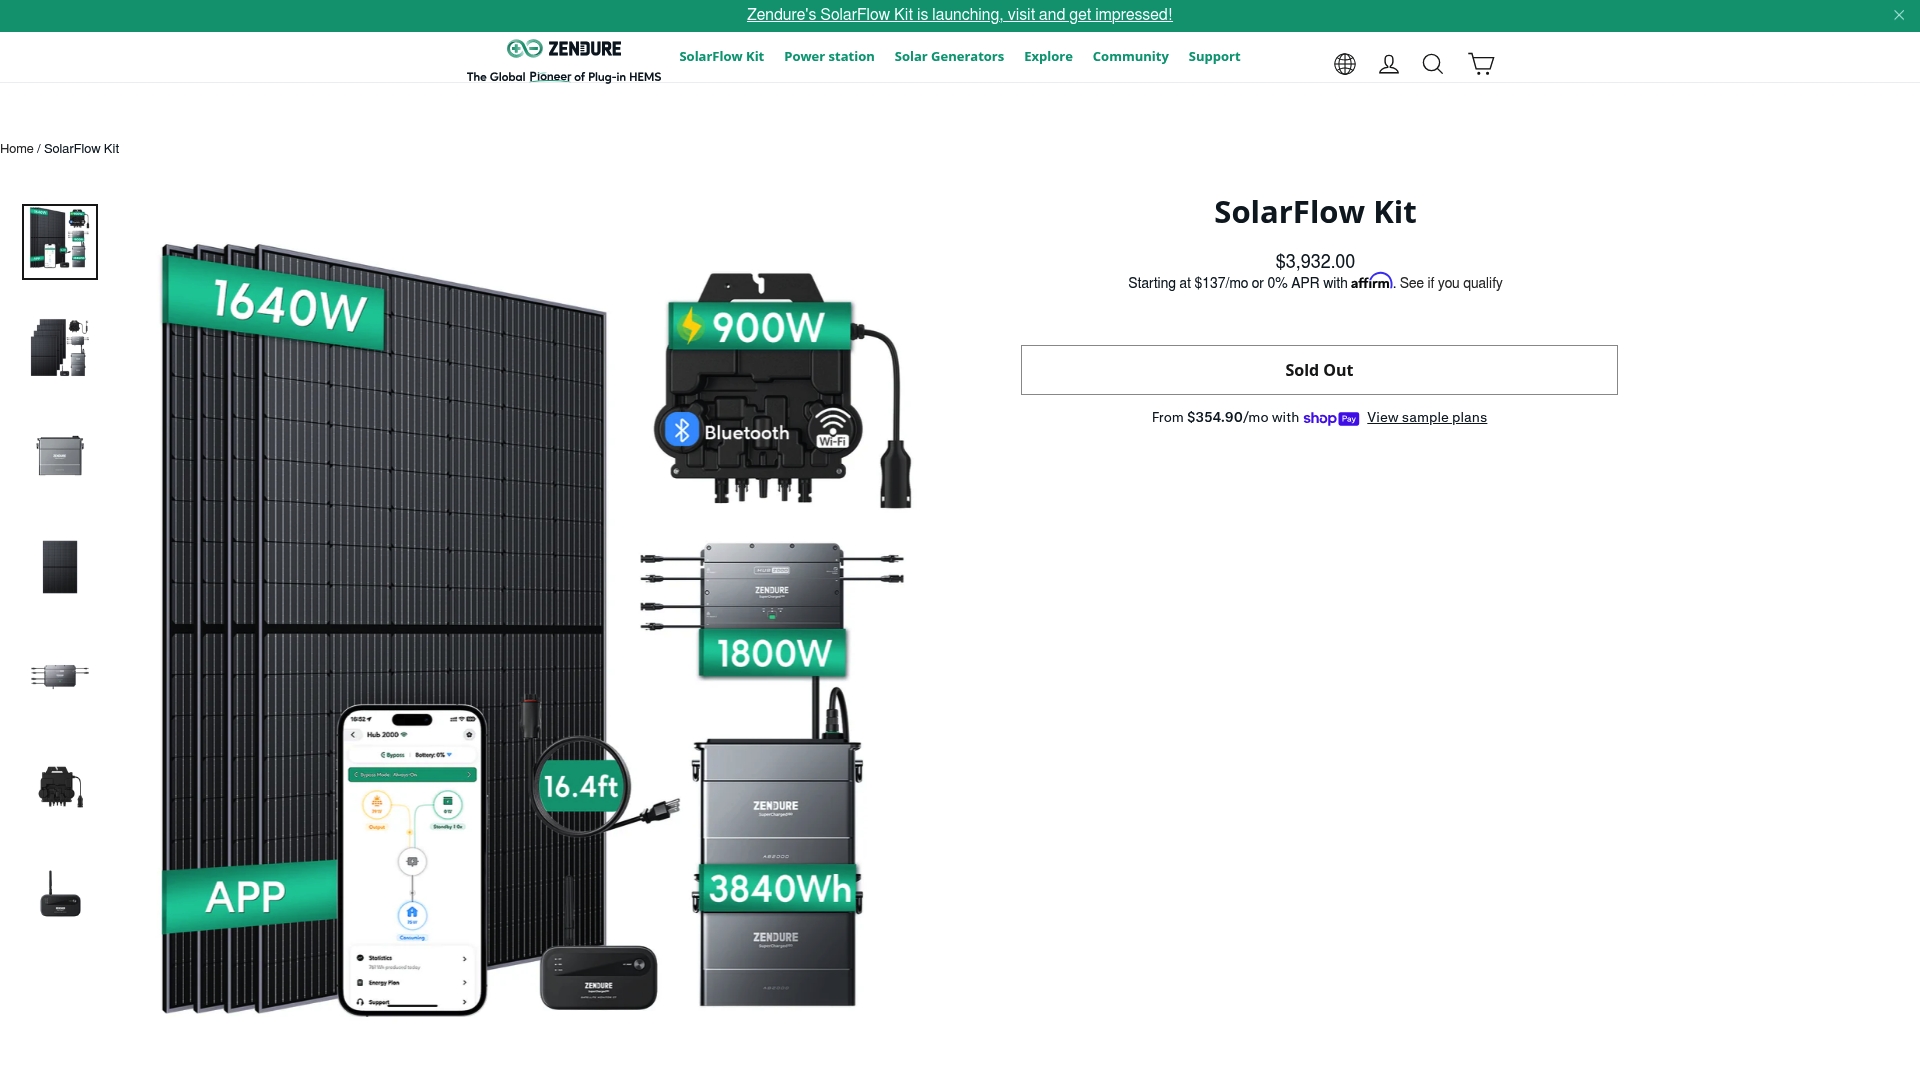
Task: Check Affirm See if you qualify
Action: pyautogui.click(x=1451, y=284)
